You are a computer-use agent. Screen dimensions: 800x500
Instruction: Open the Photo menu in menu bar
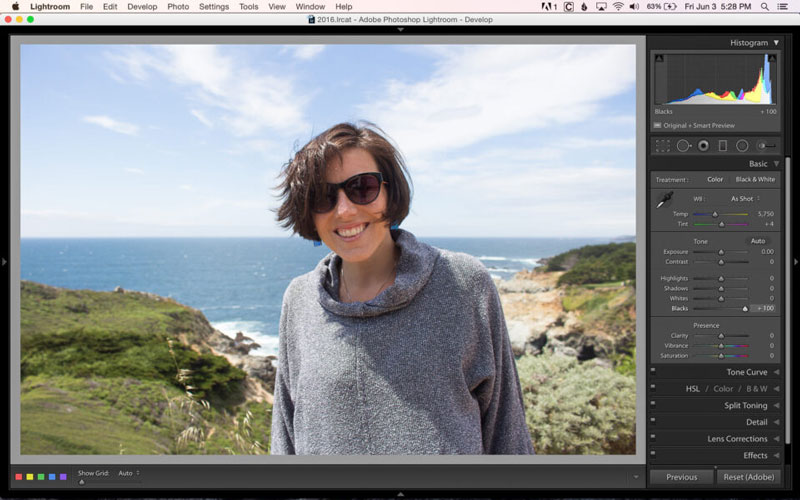178,7
